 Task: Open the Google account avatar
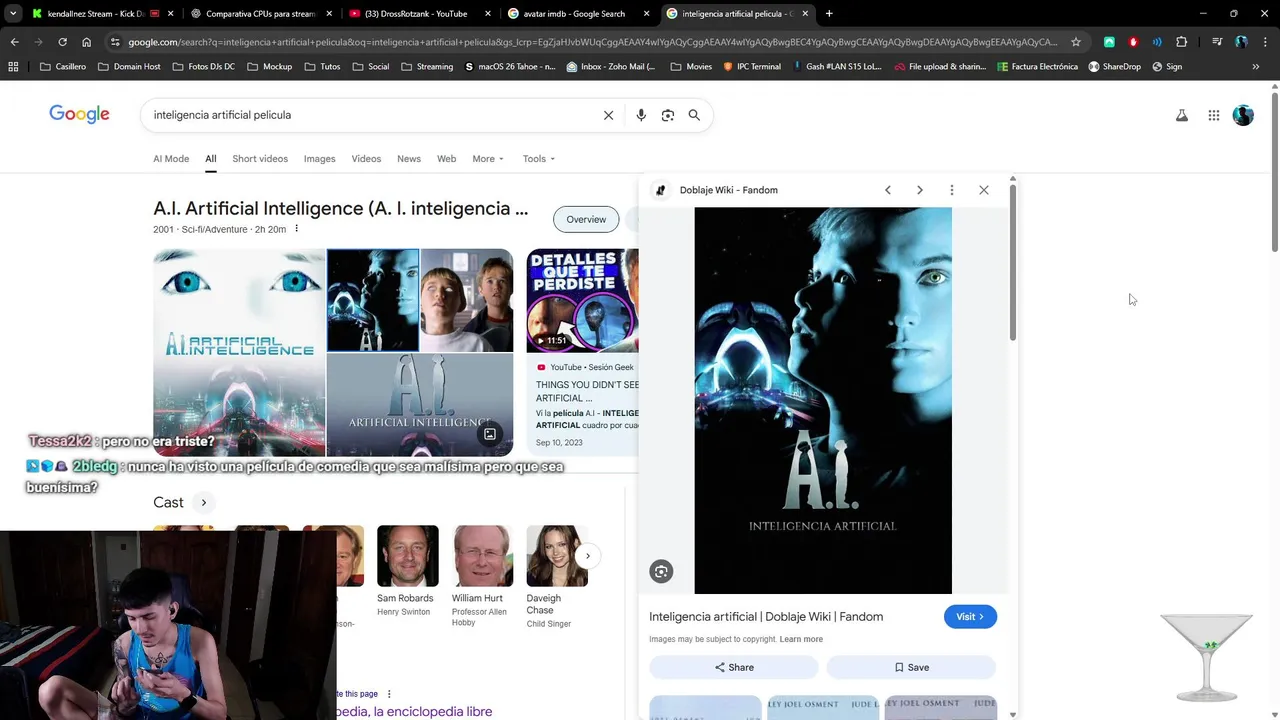tap(1243, 115)
